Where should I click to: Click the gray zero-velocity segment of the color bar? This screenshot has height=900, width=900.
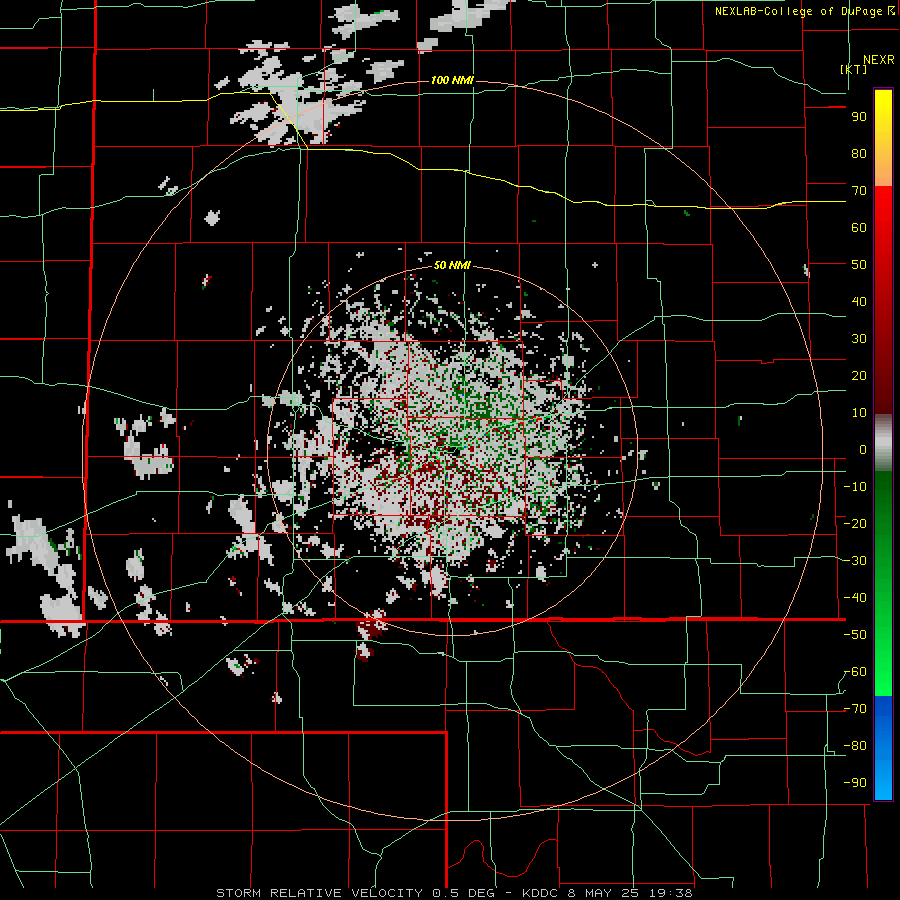click(883, 443)
